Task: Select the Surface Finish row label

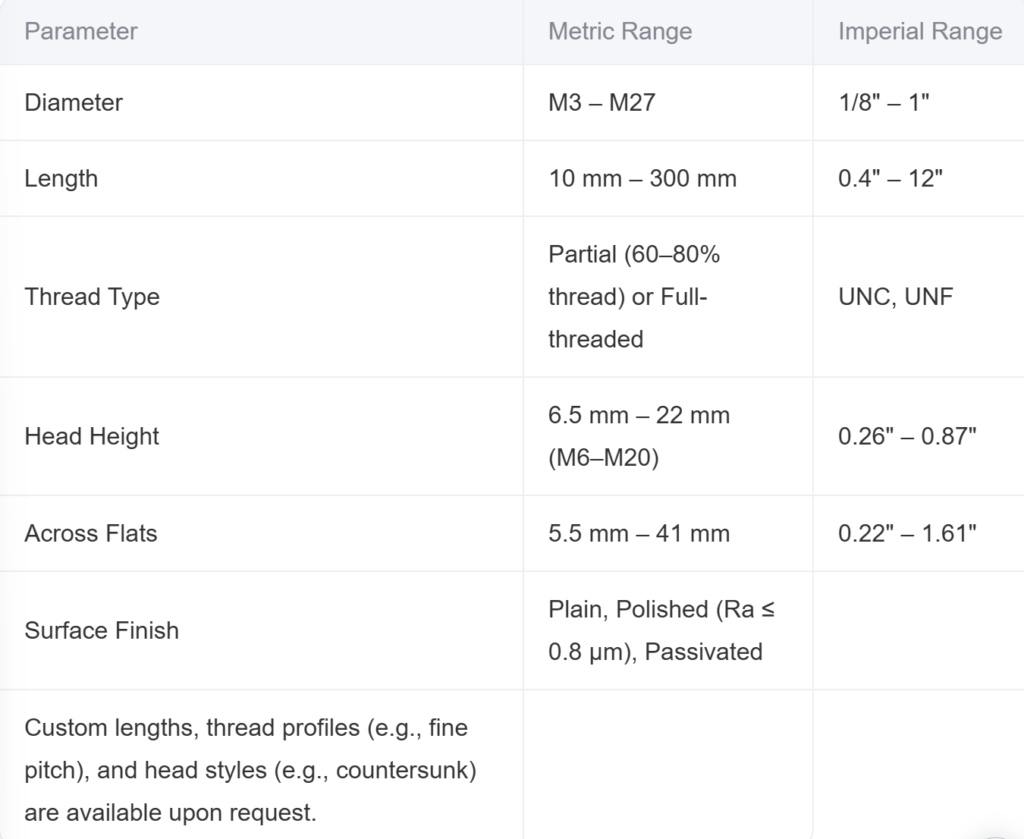Action: 102,630
